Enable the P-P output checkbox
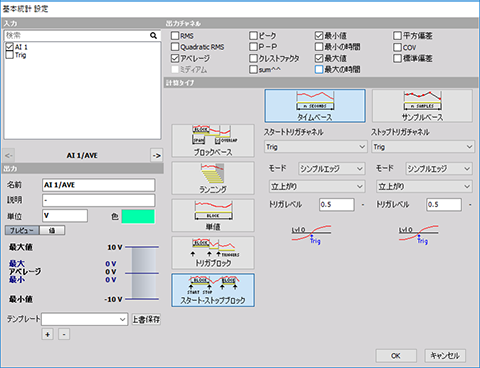 click(x=253, y=47)
